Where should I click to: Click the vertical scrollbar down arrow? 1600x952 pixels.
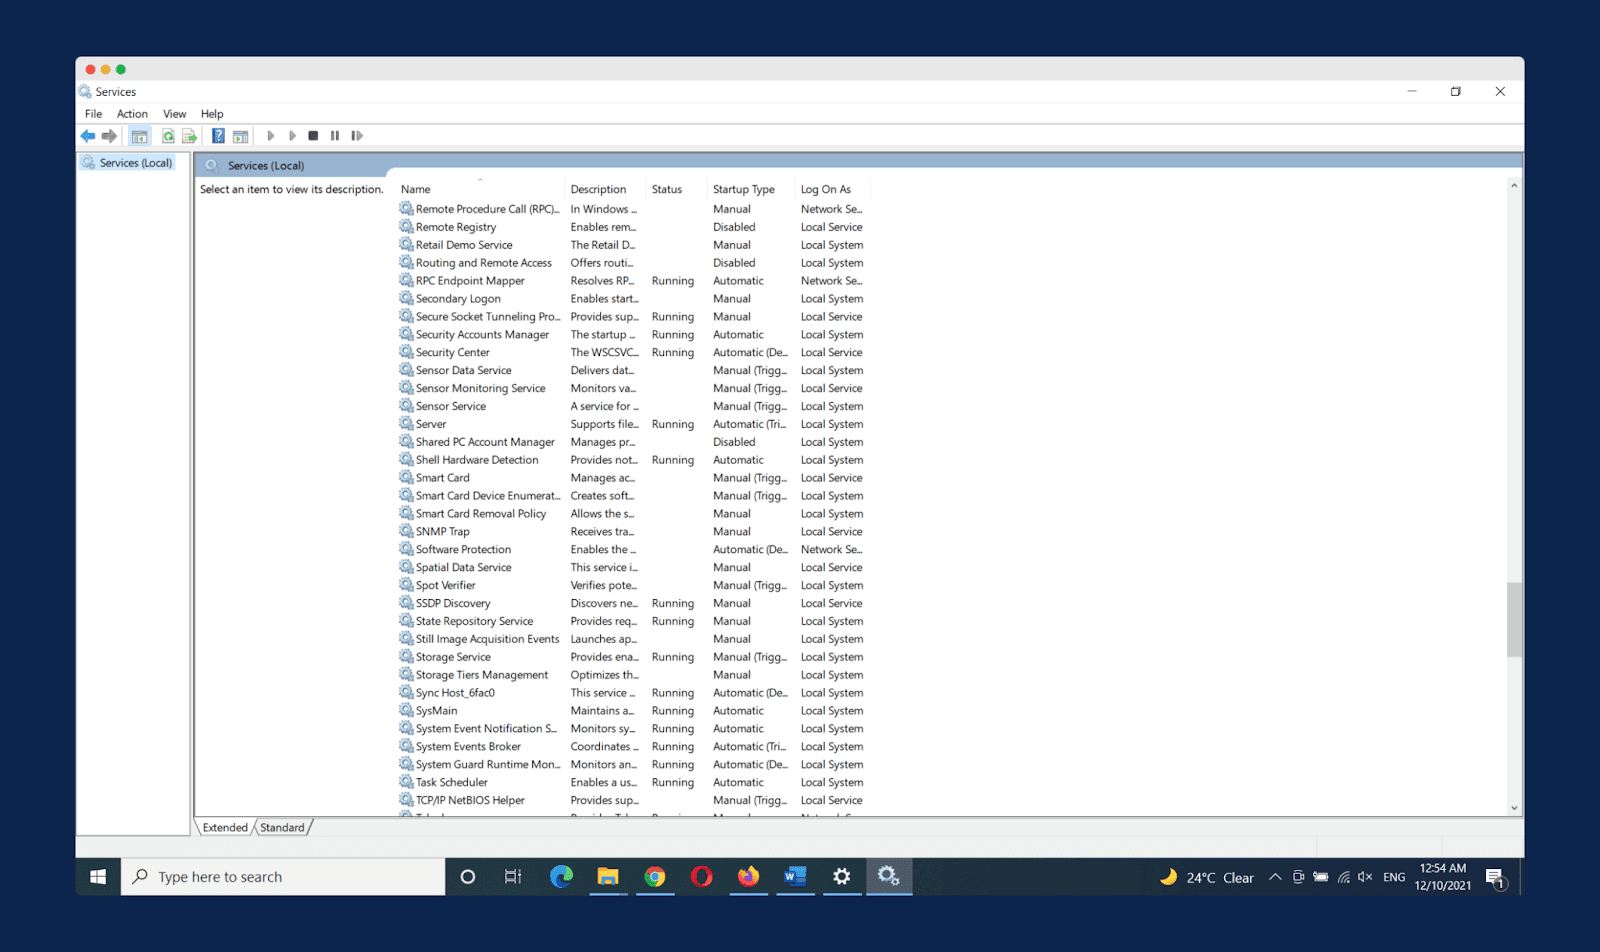1514,808
